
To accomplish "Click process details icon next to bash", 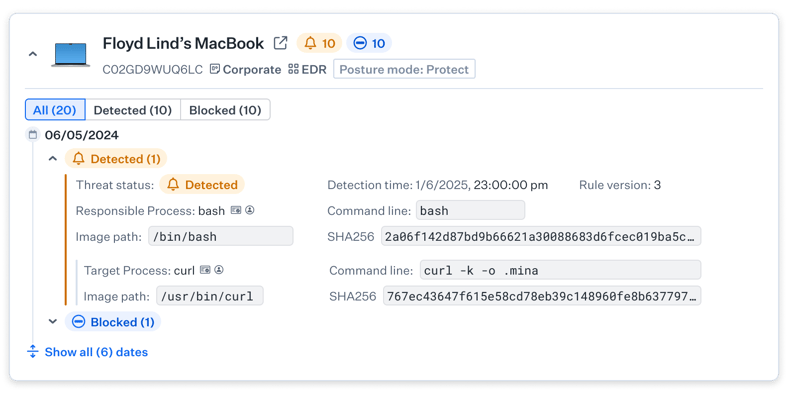I will pyautogui.click(x=236, y=211).
